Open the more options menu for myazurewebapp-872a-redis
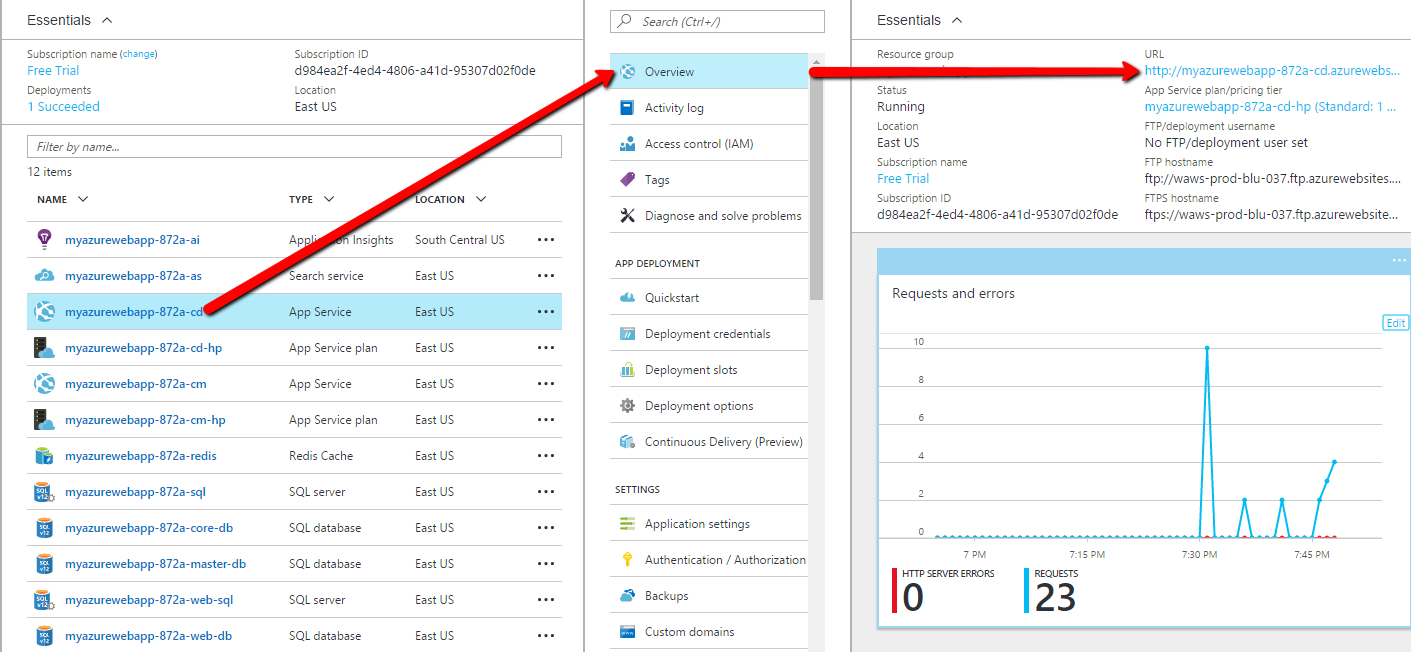This screenshot has height=652, width=1411. coord(546,456)
